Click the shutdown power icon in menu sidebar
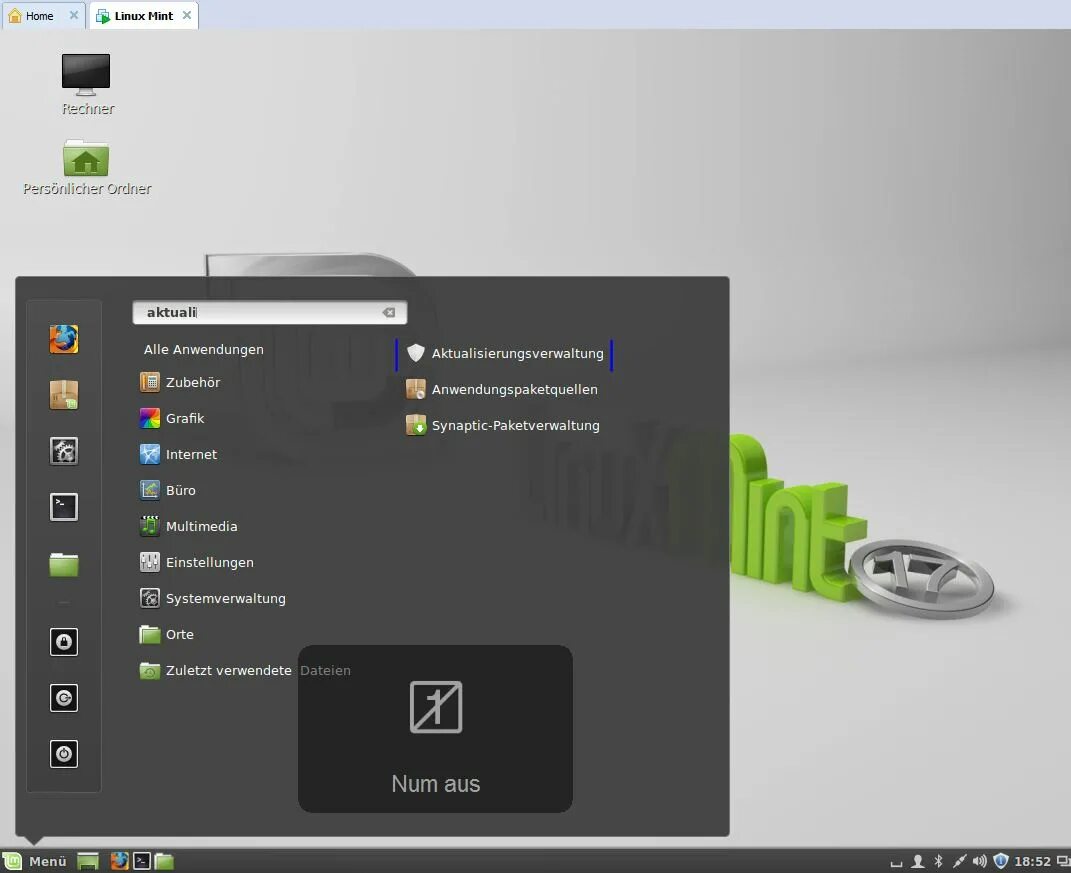Image resolution: width=1071 pixels, height=873 pixels. pyautogui.click(x=64, y=753)
